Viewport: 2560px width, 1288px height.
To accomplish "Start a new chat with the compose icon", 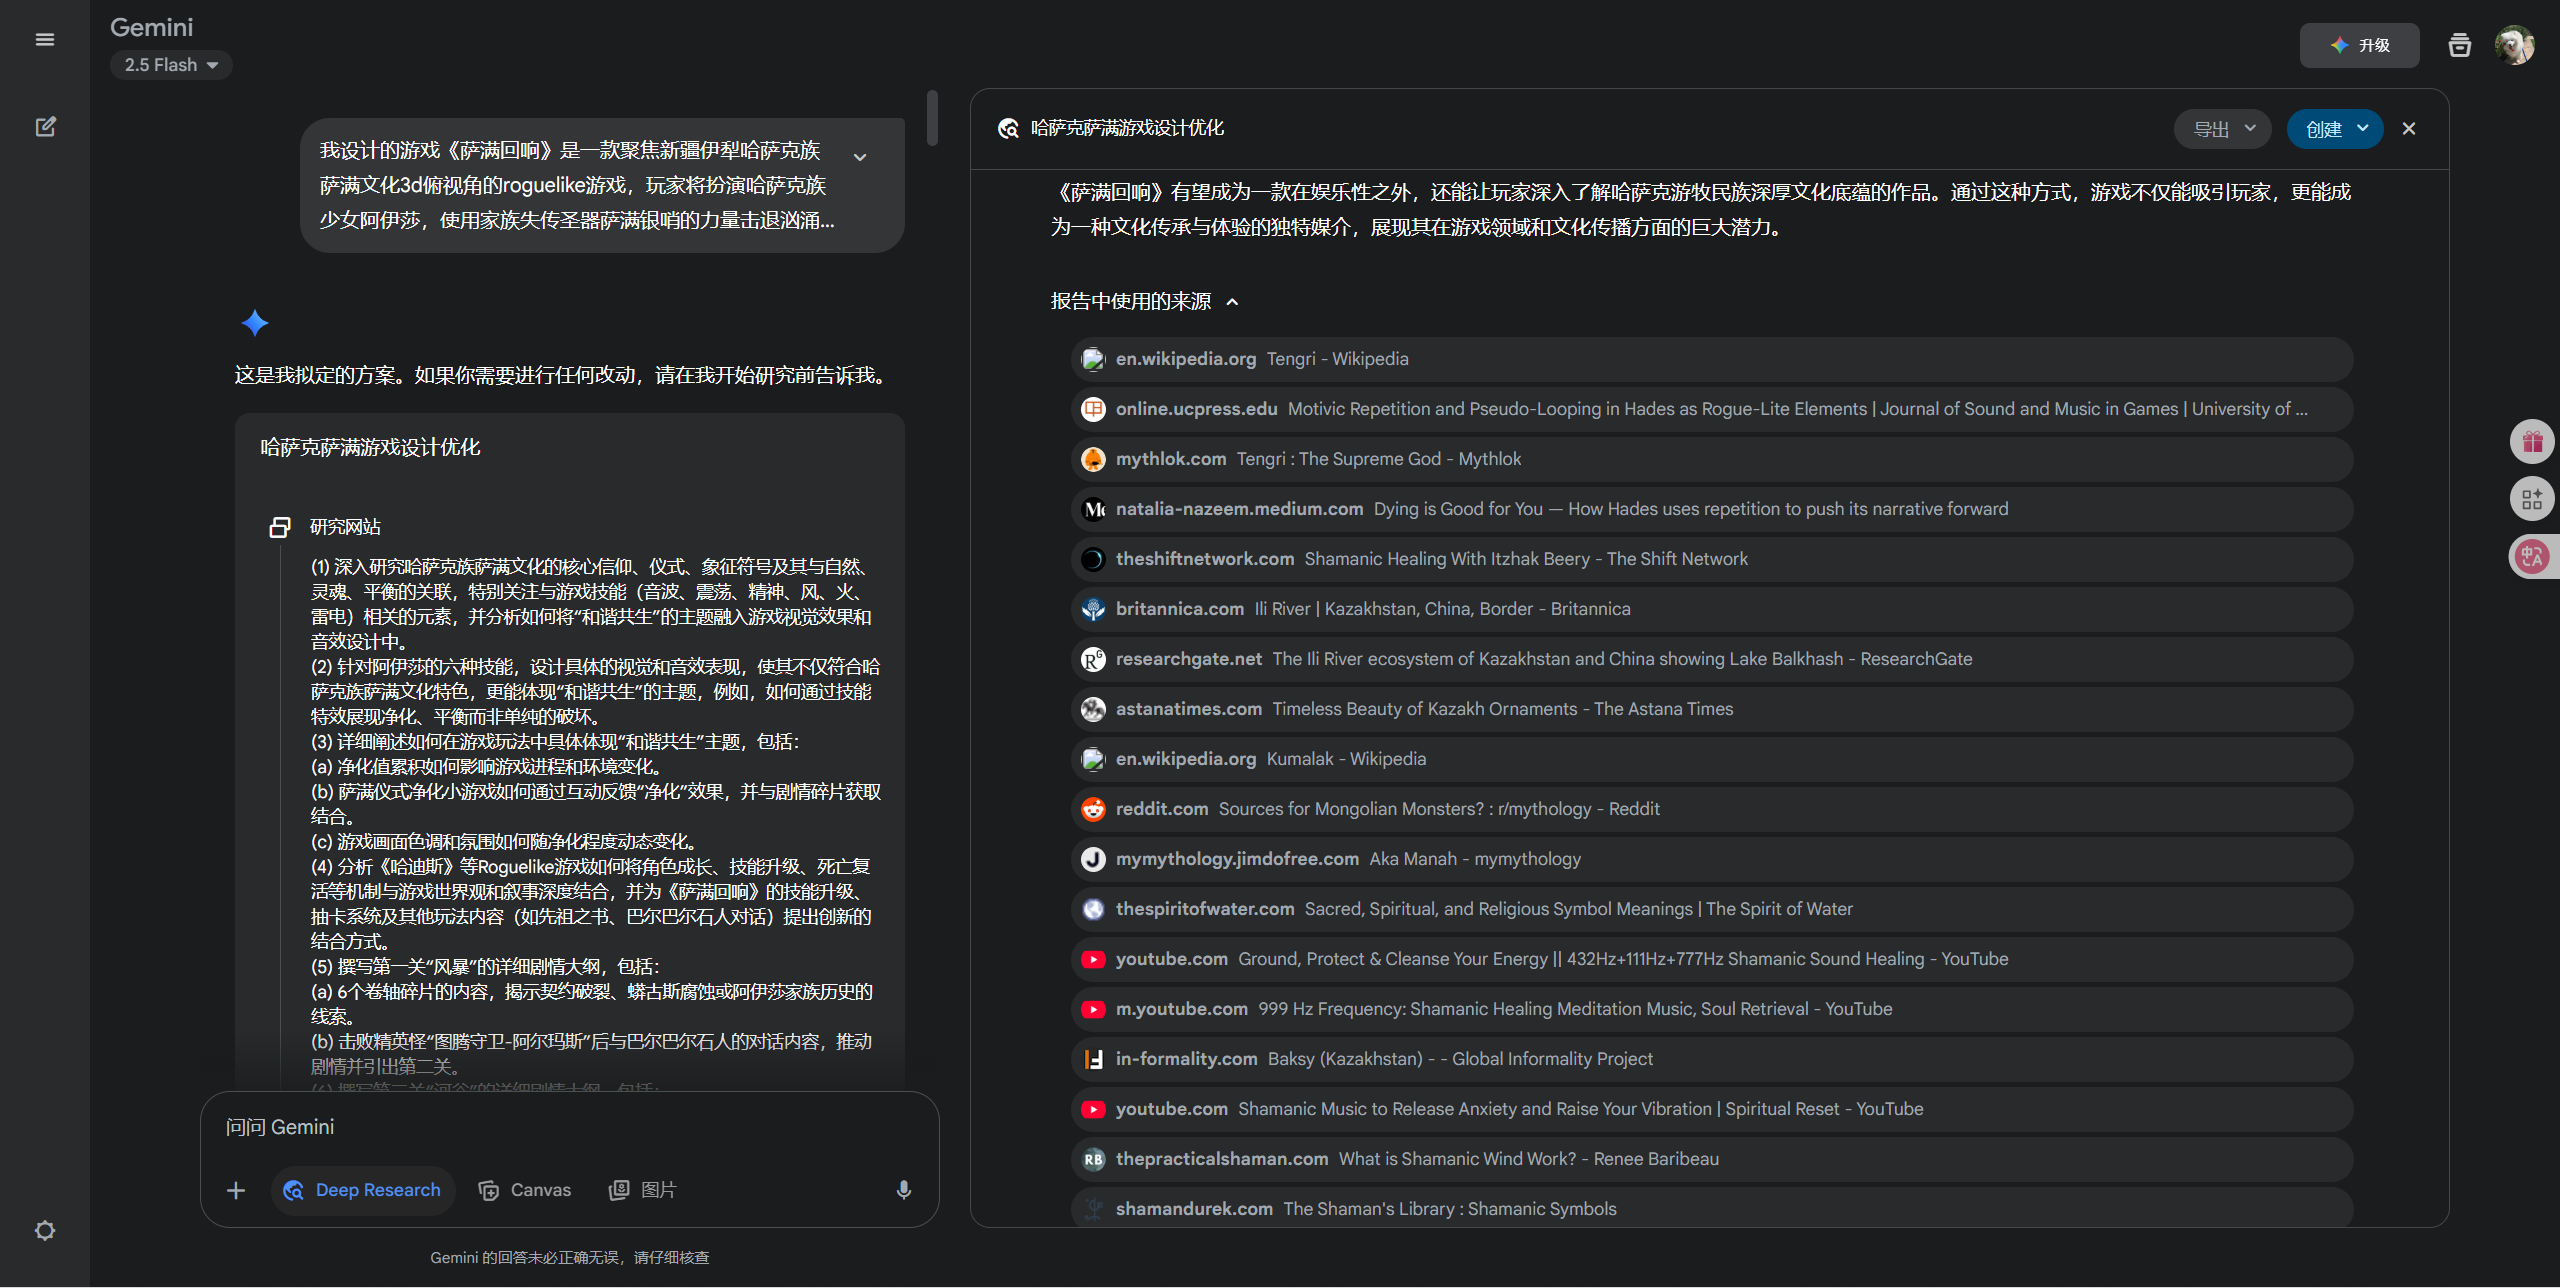I will click(45, 127).
